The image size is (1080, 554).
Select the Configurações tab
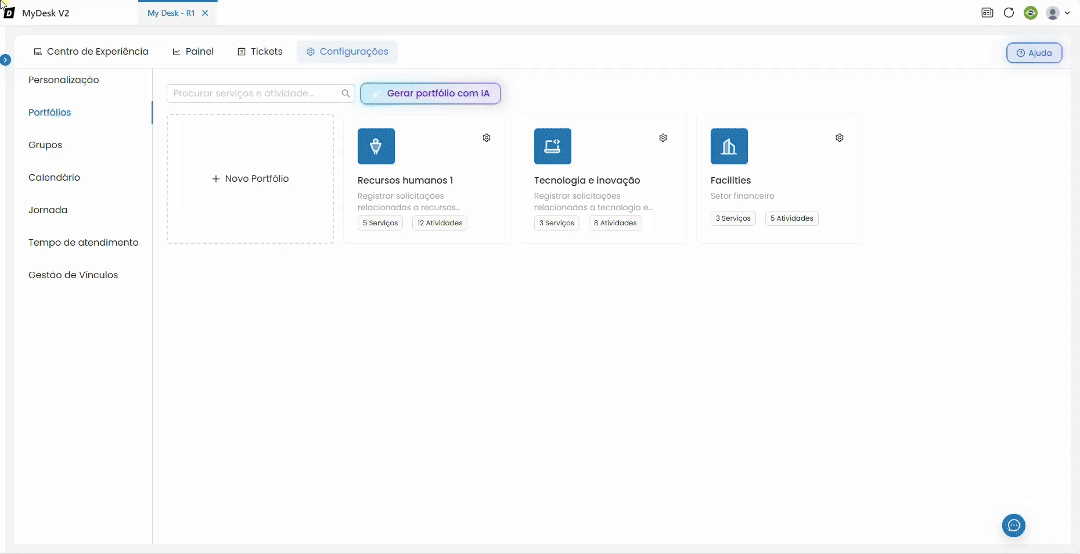click(x=347, y=52)
